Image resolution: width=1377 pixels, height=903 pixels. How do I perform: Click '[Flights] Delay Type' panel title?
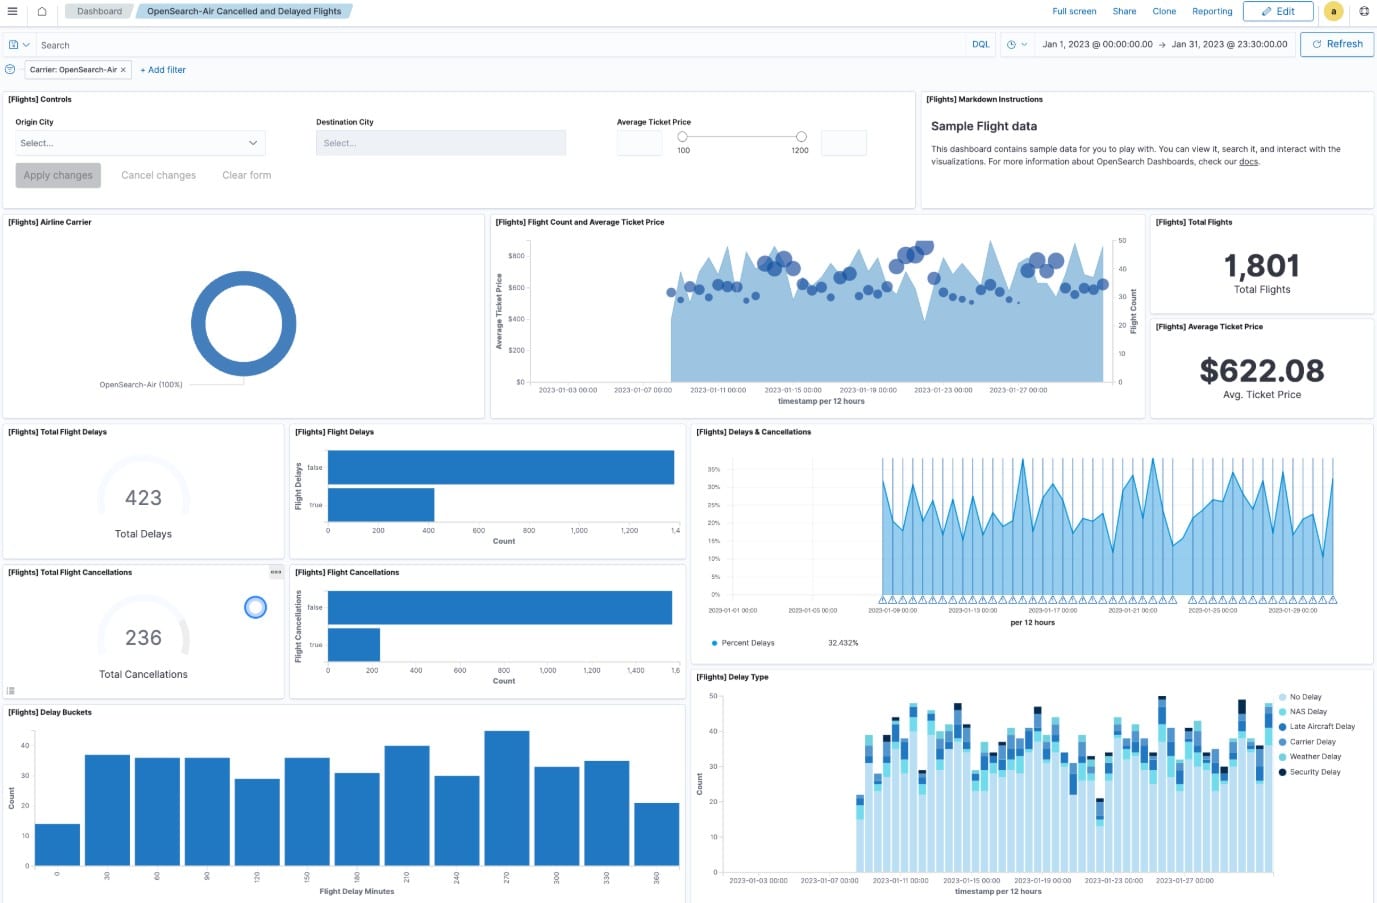pos(733,677)
